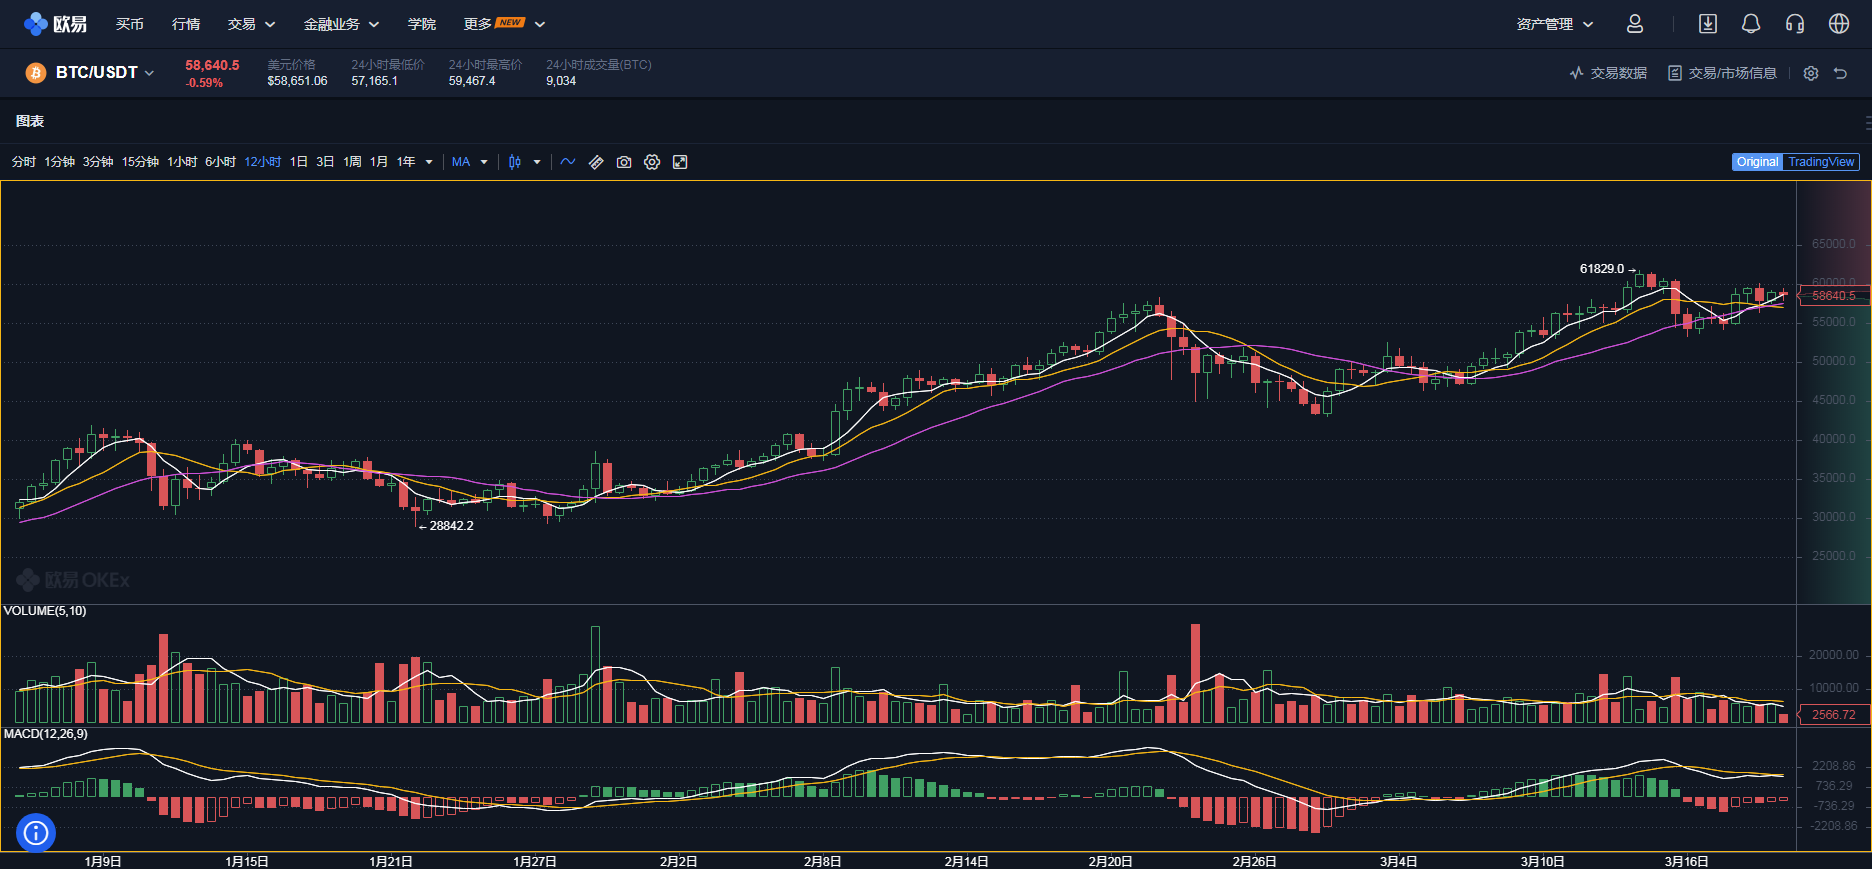The height and width of the screenshot is (869, 1872).
Task: Click the 58,640.5 last price text
Action: [x=212, y=65]
